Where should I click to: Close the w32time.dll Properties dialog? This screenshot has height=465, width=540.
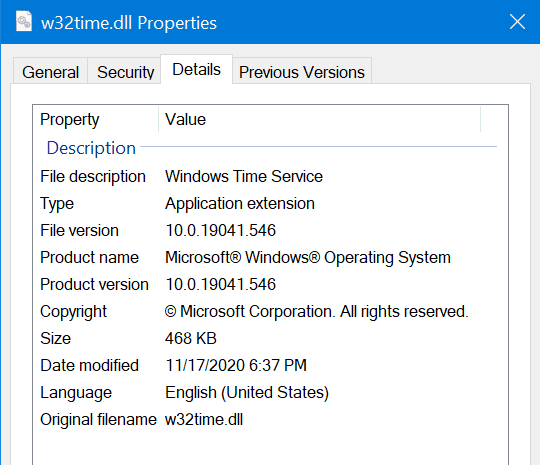(x=517, y=22)
